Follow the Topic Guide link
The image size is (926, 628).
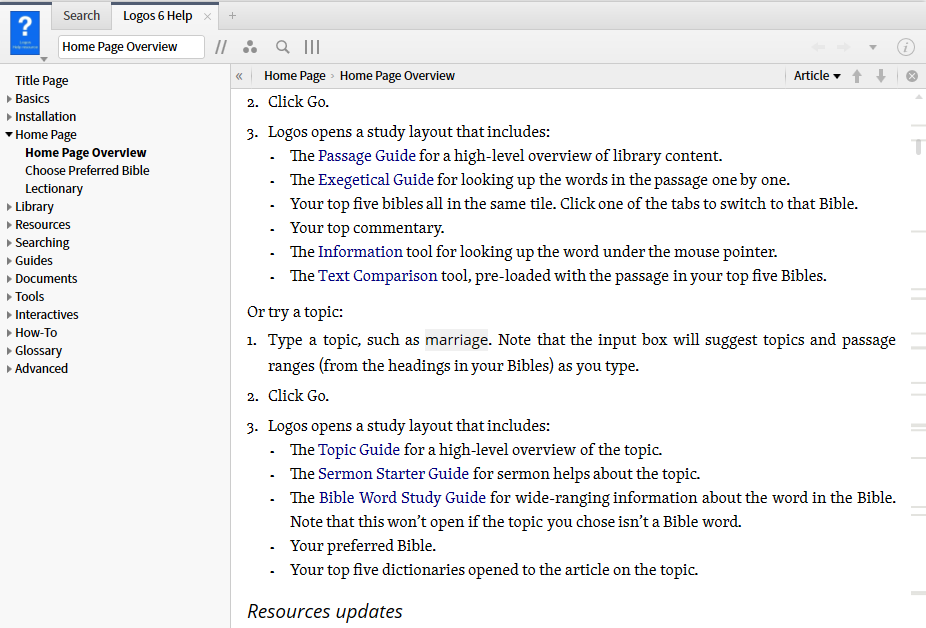point(359,450)
